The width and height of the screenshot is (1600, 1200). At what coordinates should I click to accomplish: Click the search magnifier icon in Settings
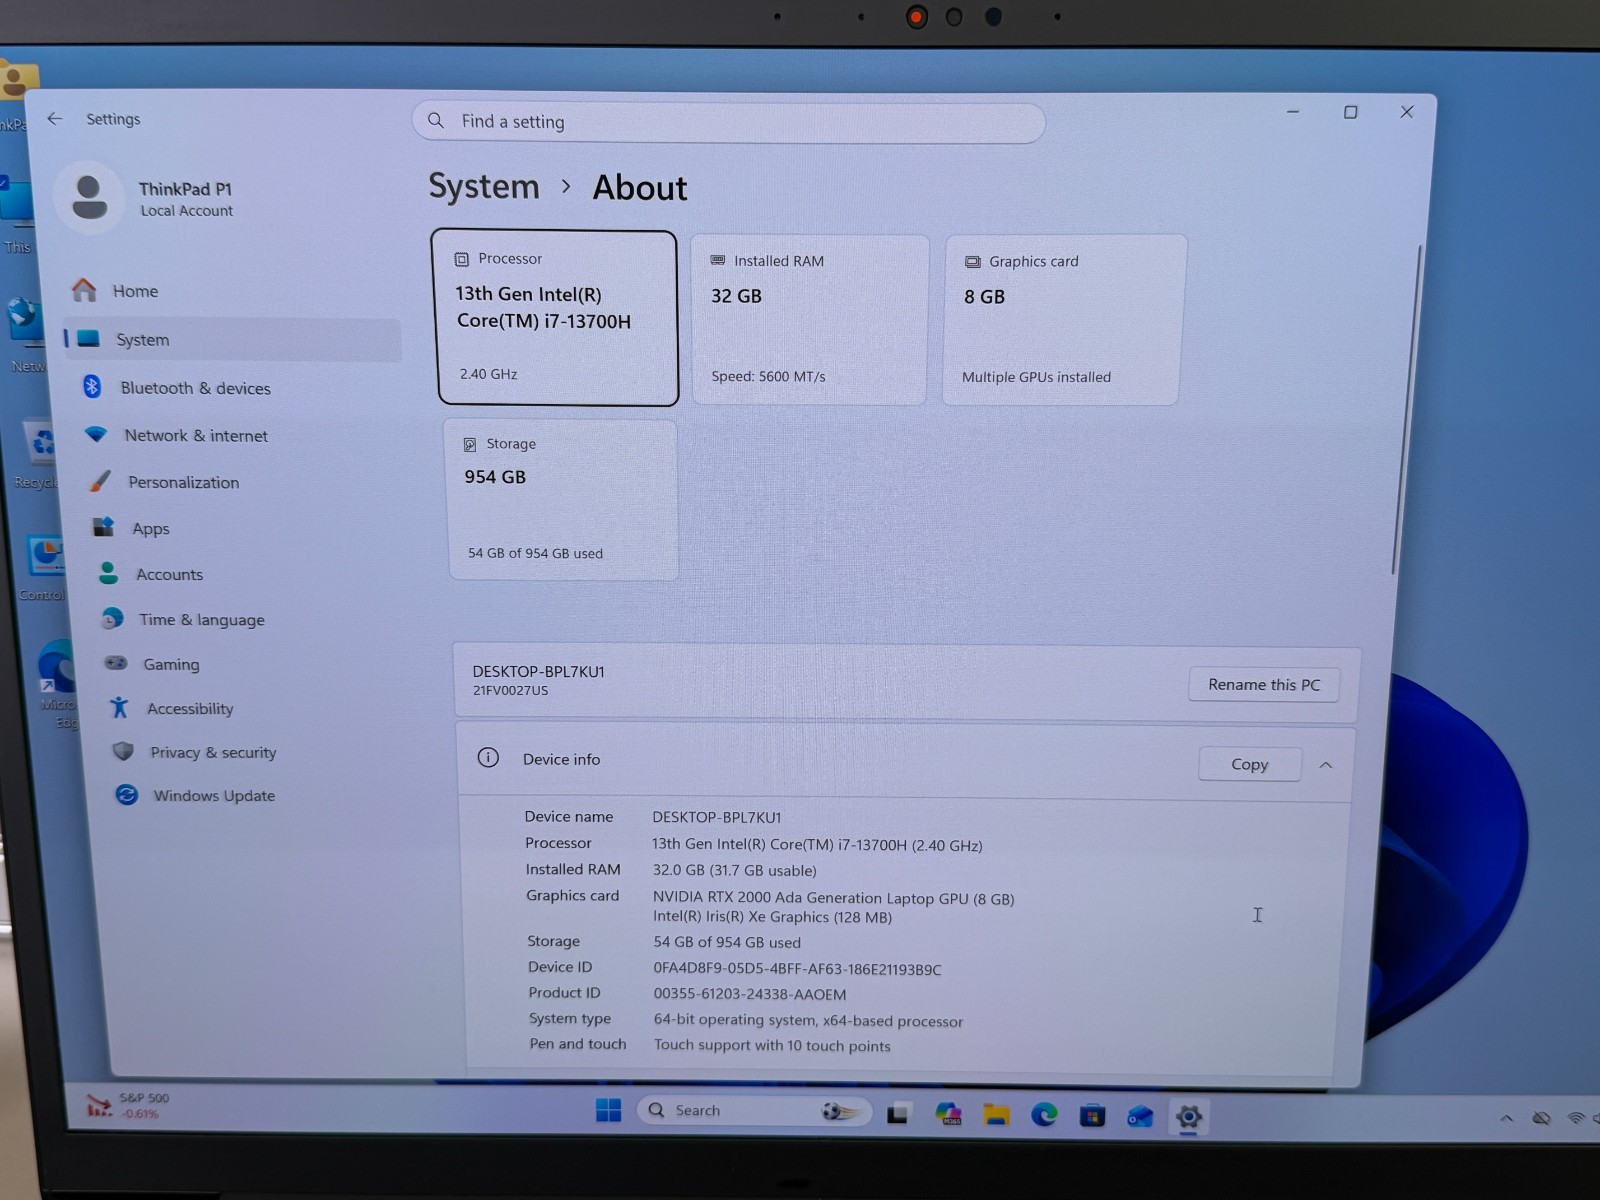[x=436, y=121]
